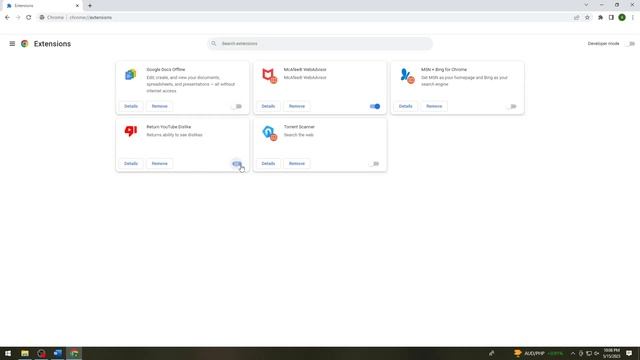Remove the Torrent Scanner extension
The image size is (640, 360).
coord(297,163)
